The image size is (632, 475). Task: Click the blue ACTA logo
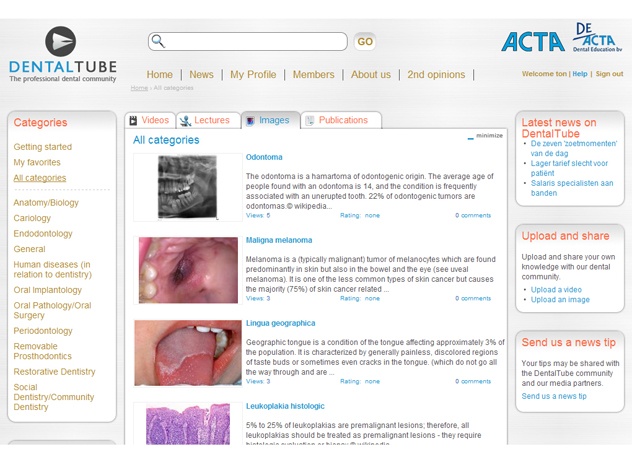click(533, 42)
